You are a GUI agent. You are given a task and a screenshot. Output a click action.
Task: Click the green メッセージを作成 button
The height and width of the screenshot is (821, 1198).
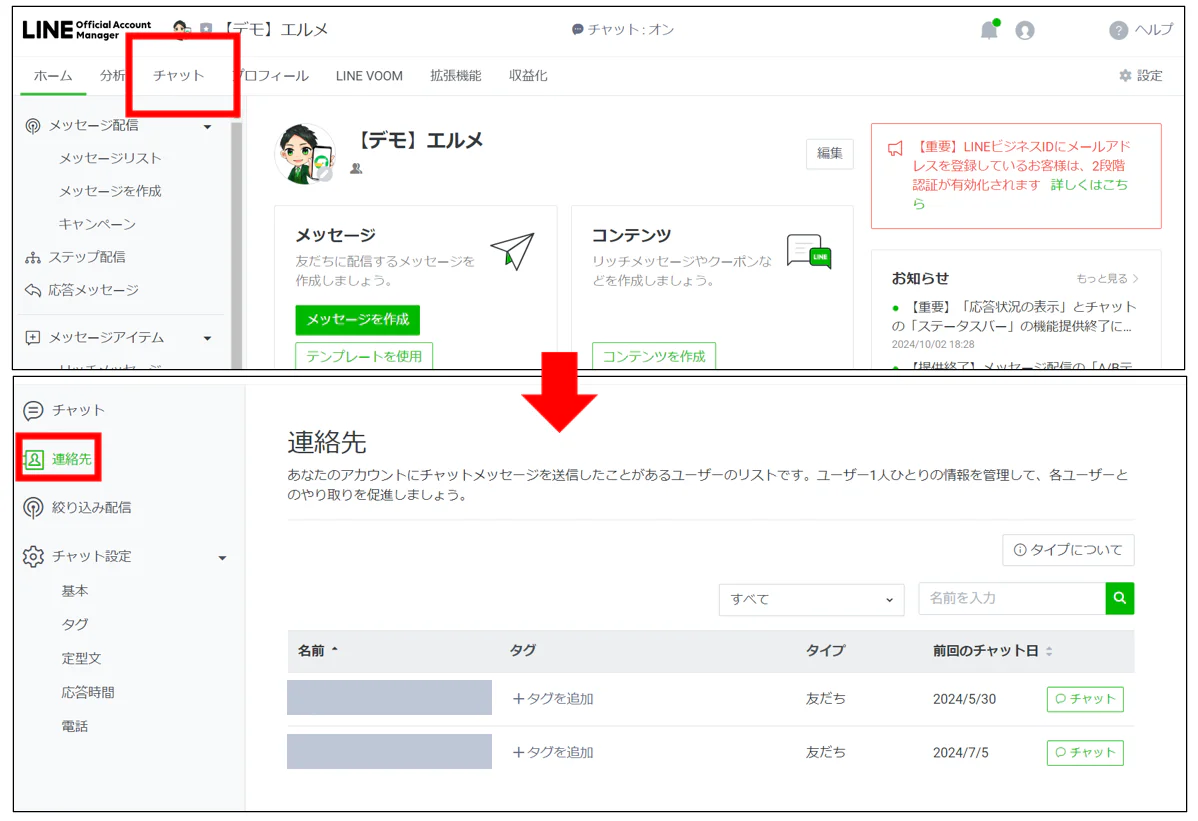(358, 320)
